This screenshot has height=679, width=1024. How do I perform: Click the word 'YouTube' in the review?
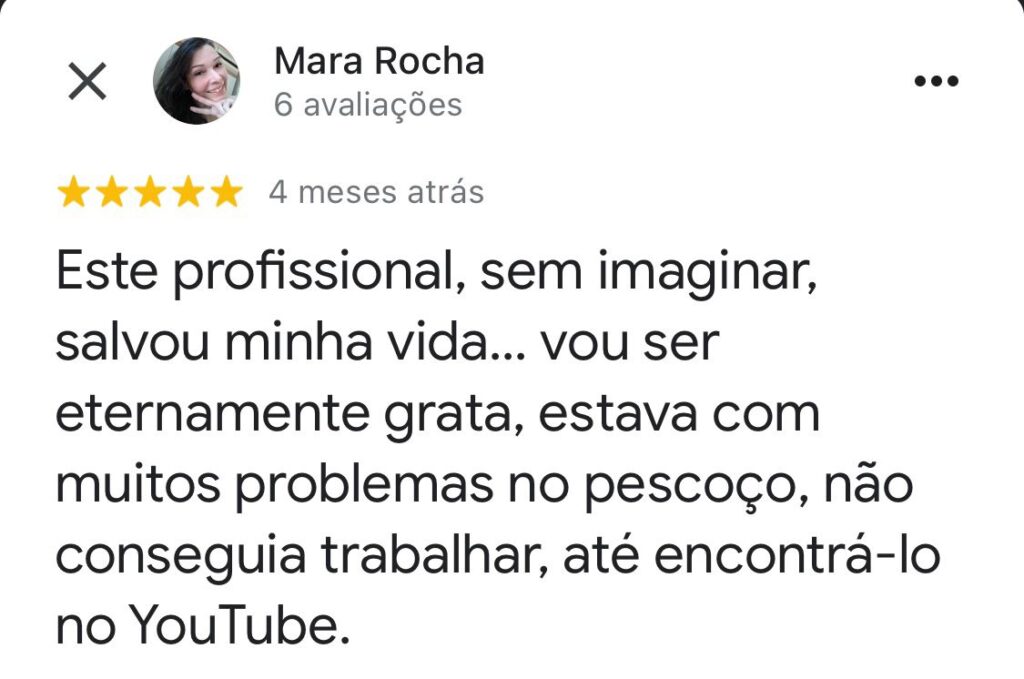(240, 625)
